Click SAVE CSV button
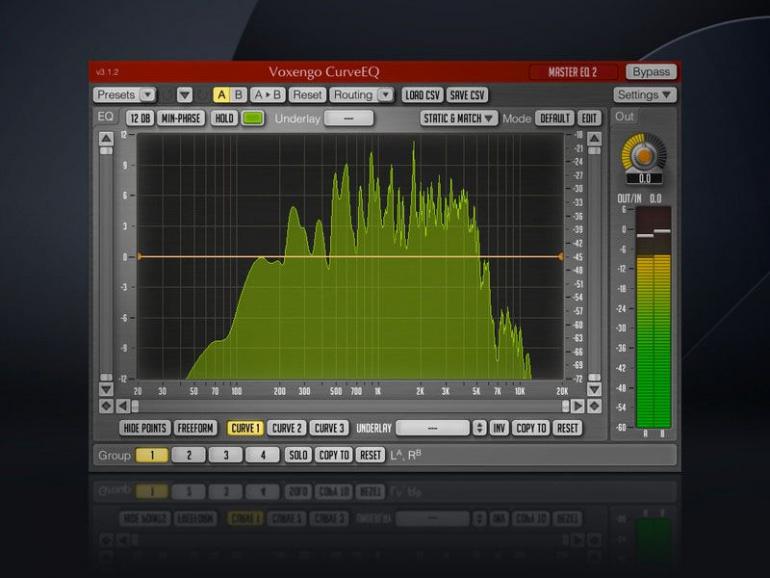 467,95
